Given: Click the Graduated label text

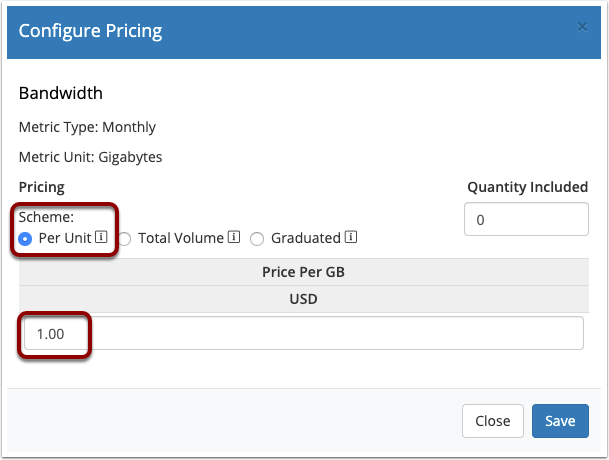Looking at the screenshot, I should [x=306, y=238].
